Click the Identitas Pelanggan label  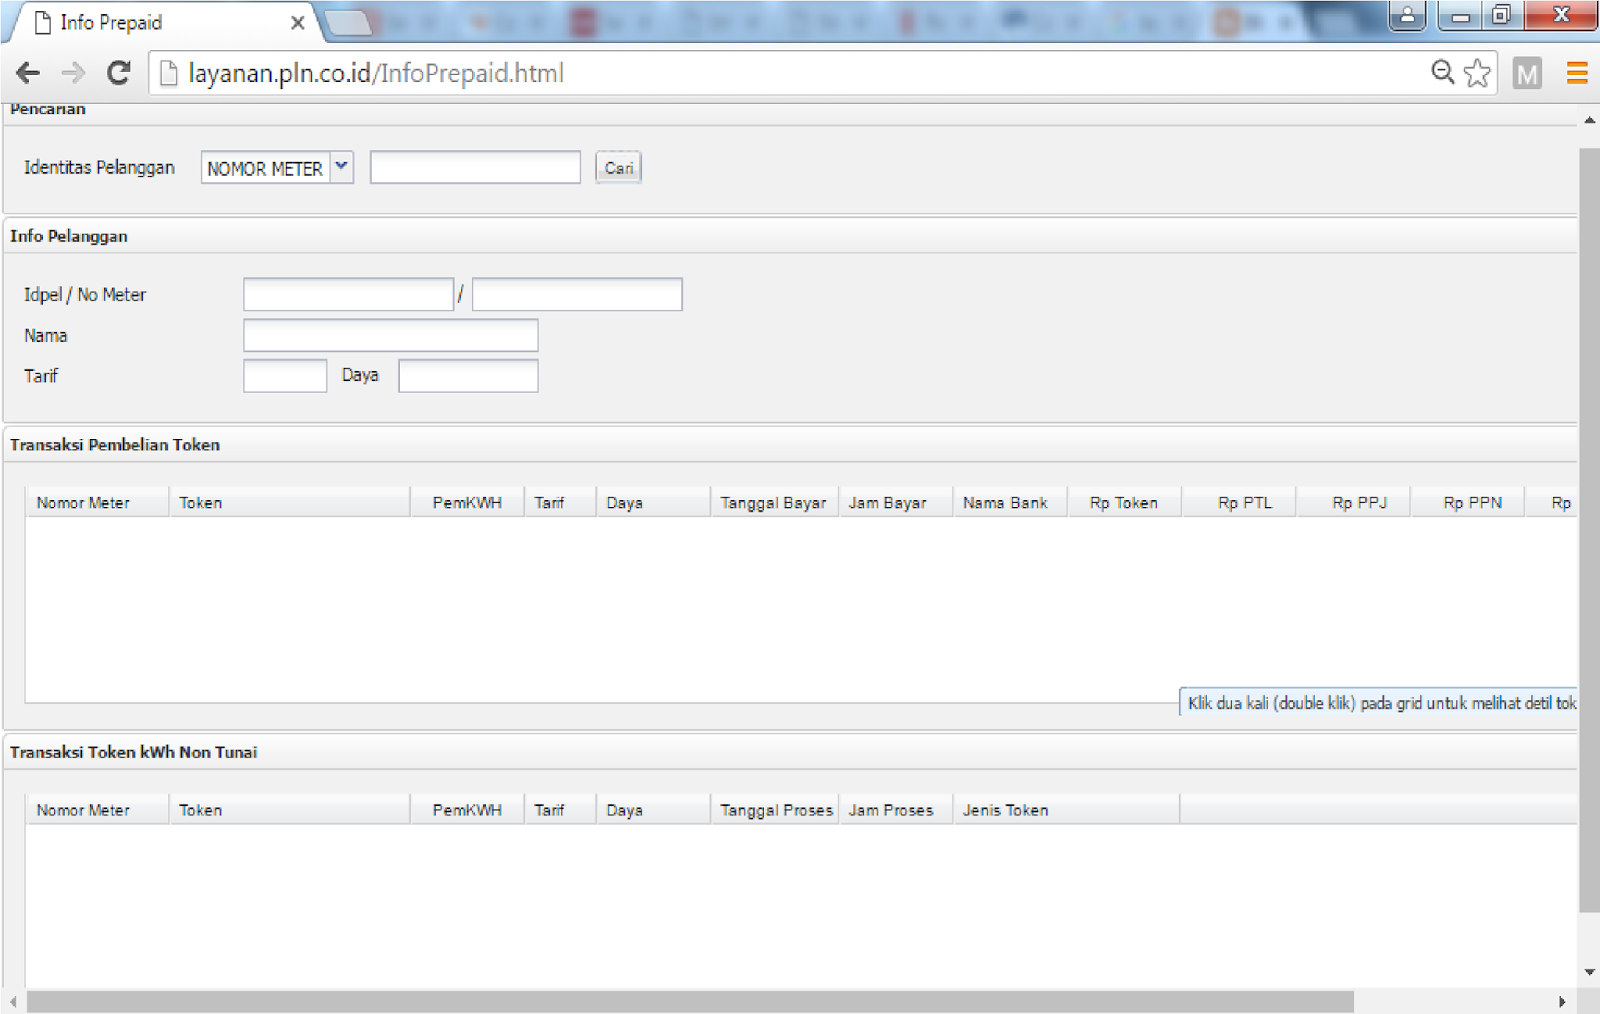coord(99,167)
